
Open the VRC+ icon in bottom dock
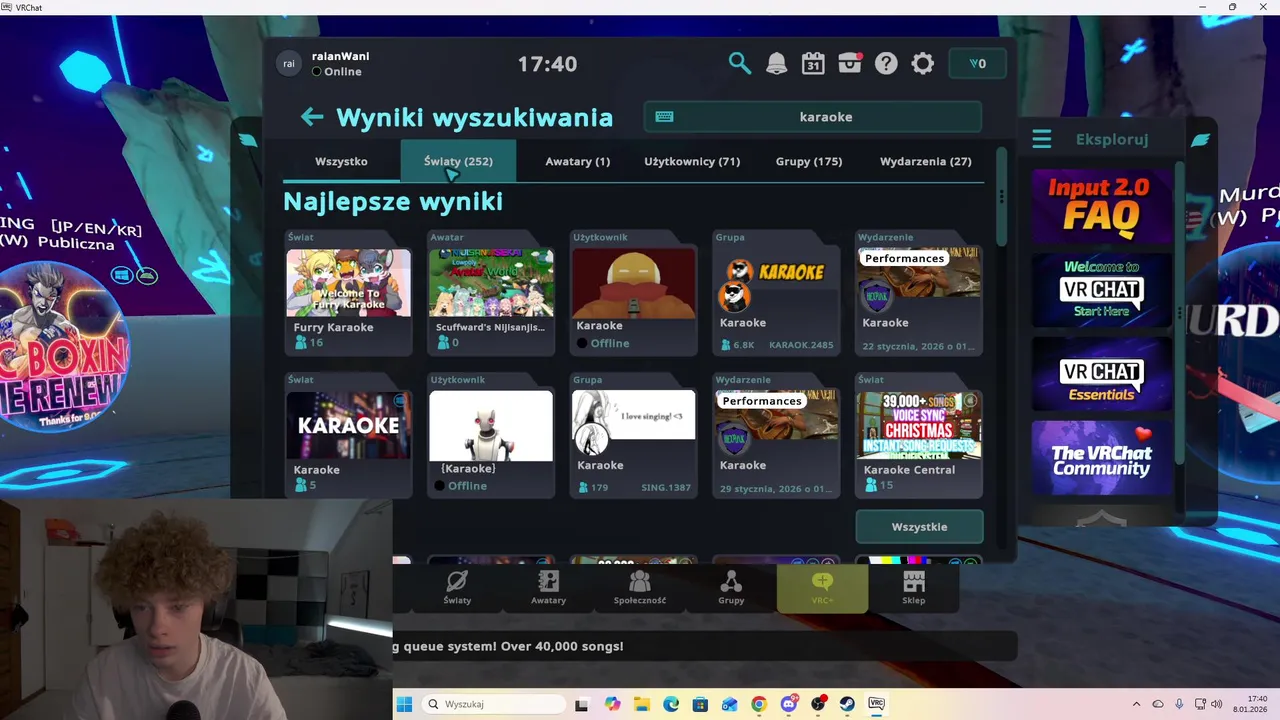click(822, 587)
